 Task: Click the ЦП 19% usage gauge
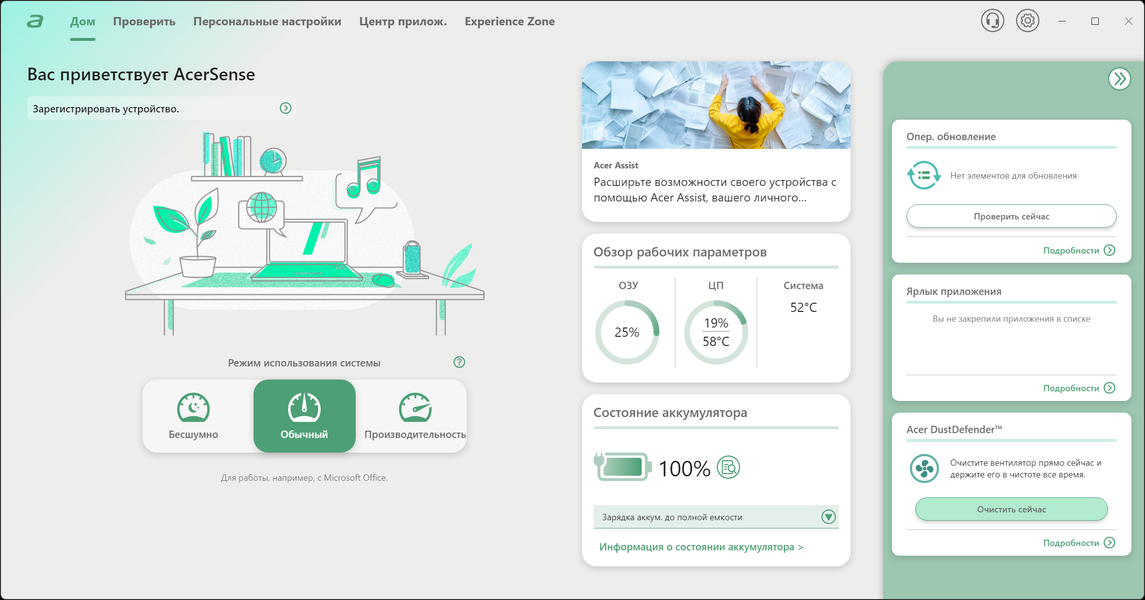pos(716,332)
